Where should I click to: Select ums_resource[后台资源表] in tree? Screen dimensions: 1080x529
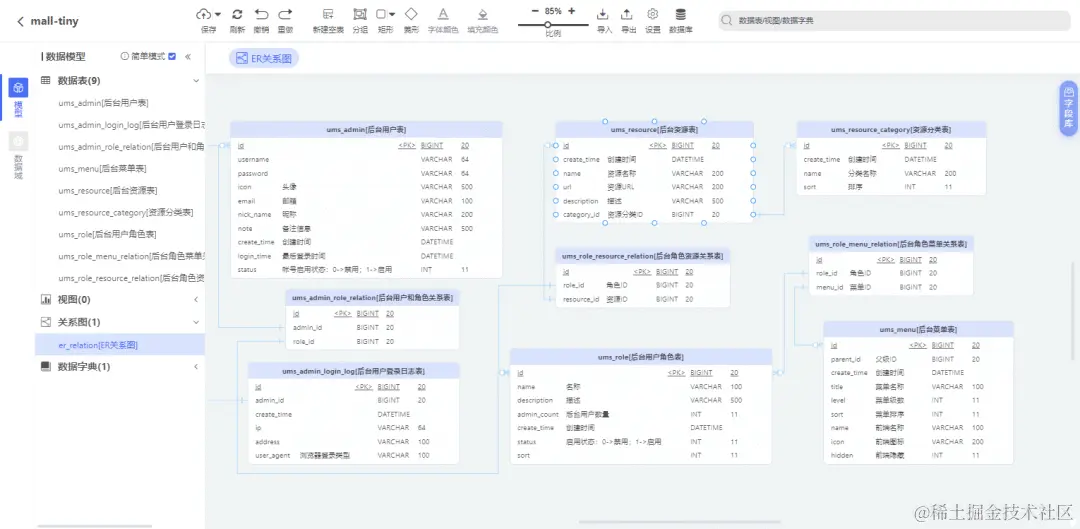coord(108,191)
